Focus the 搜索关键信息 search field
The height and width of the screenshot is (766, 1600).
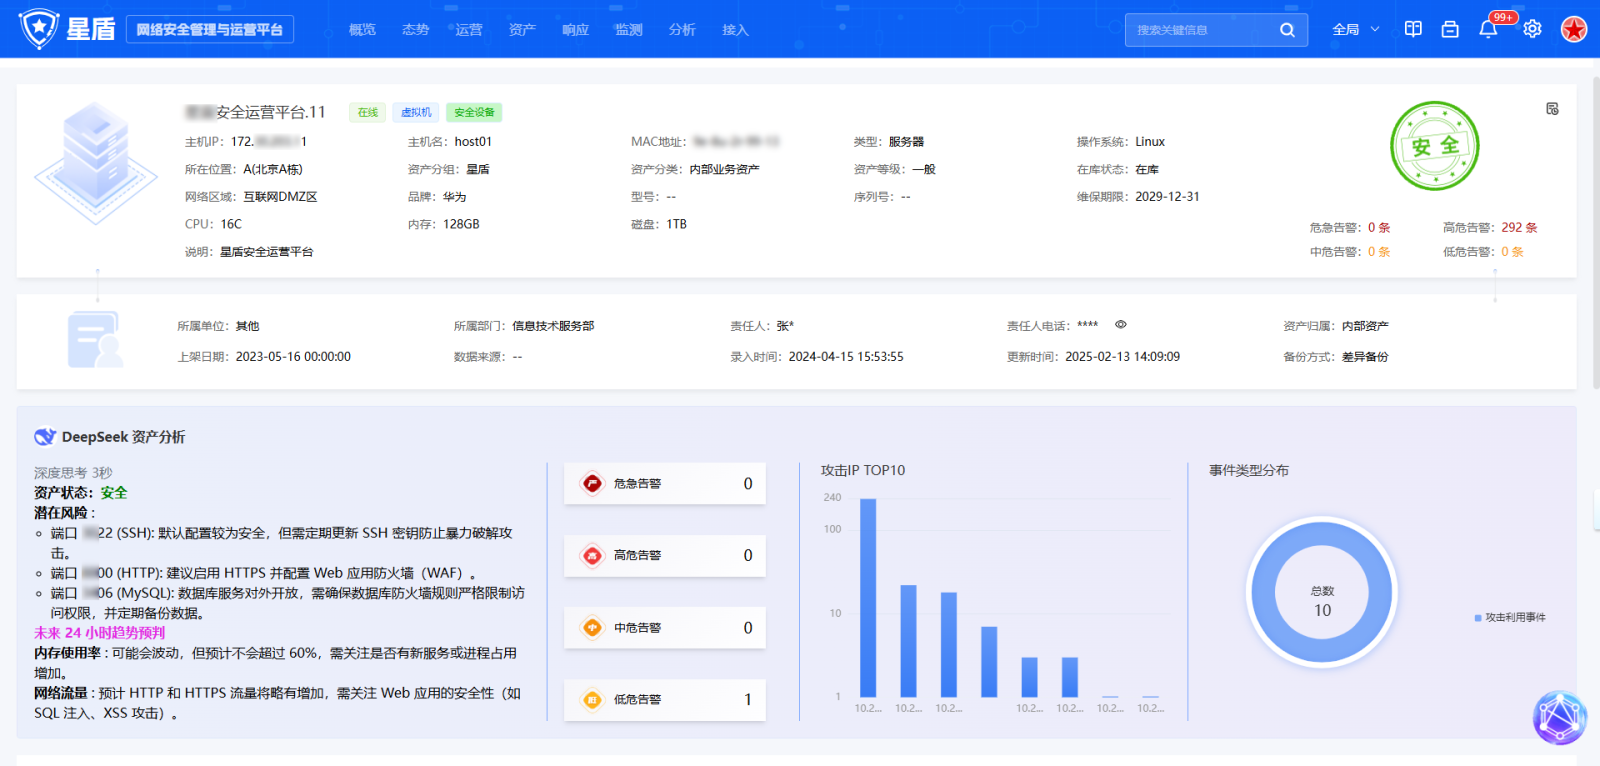point(1200,30)
